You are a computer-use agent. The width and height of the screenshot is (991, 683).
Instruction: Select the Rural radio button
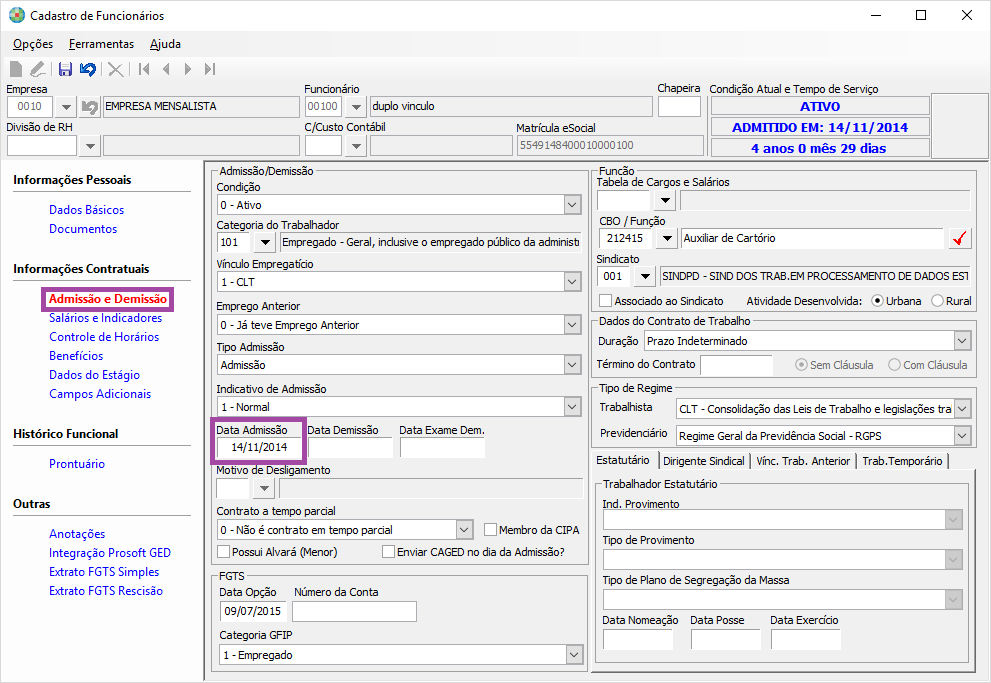pyautogui.click(x=937, y=301)
